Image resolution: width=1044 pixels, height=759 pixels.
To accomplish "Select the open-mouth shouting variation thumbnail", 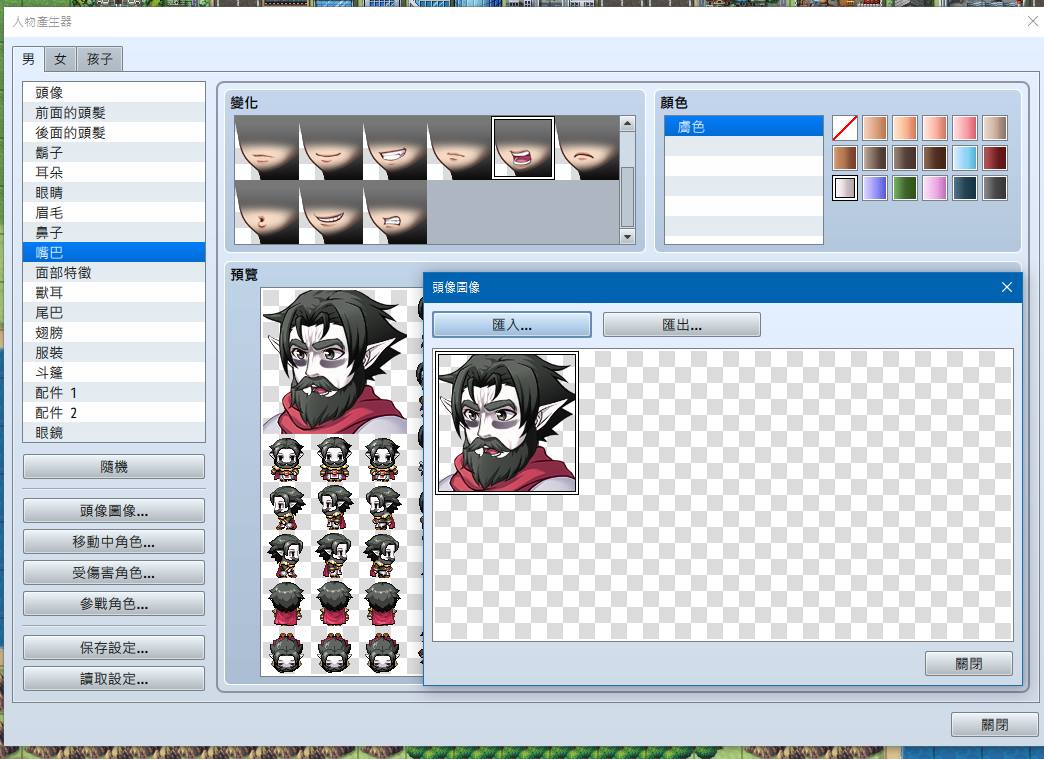I will [523, 148].
